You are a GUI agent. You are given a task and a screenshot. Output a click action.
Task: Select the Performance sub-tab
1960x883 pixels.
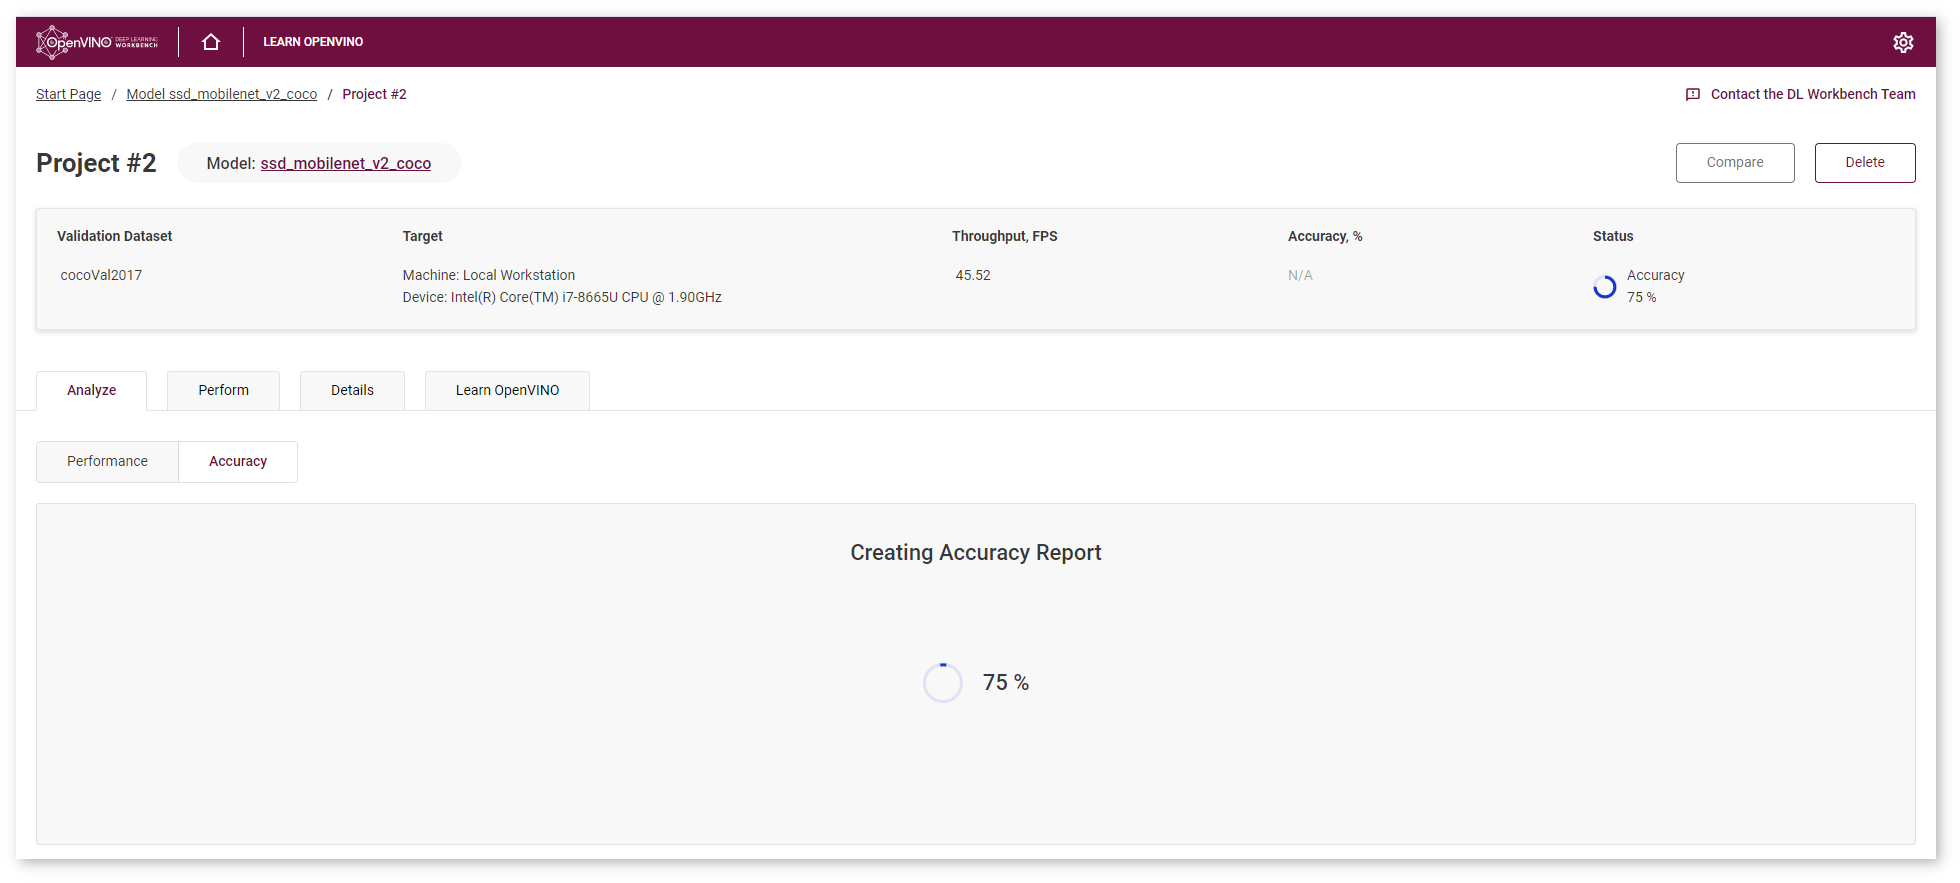107,461
